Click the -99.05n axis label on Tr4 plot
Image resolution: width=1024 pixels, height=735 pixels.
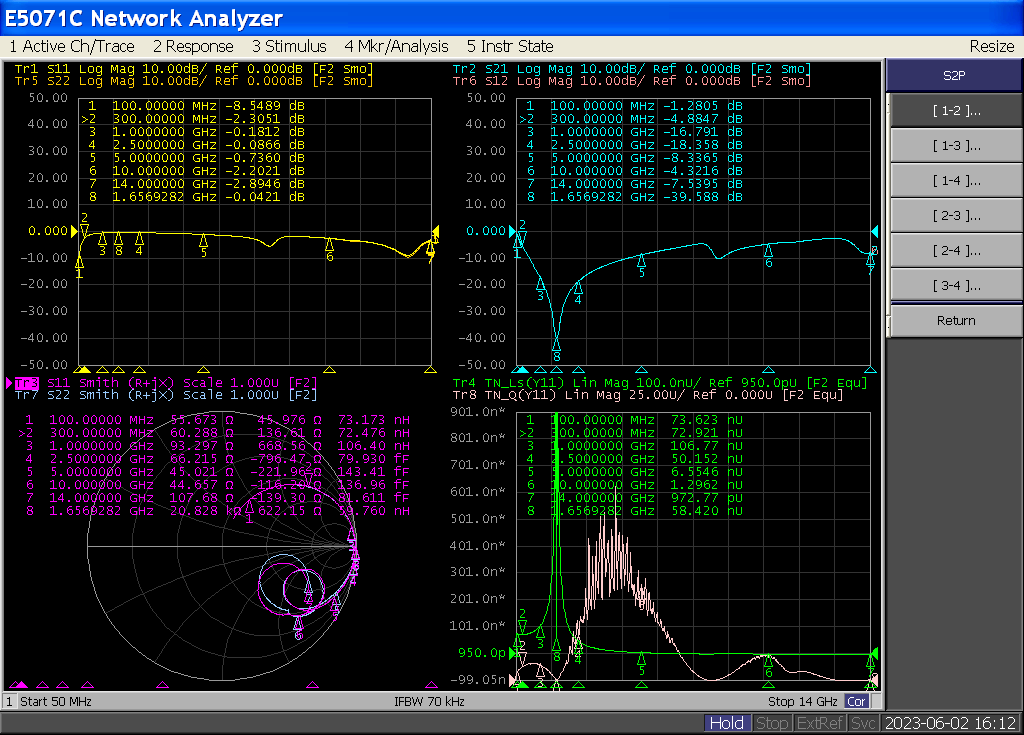coord(479,679)
